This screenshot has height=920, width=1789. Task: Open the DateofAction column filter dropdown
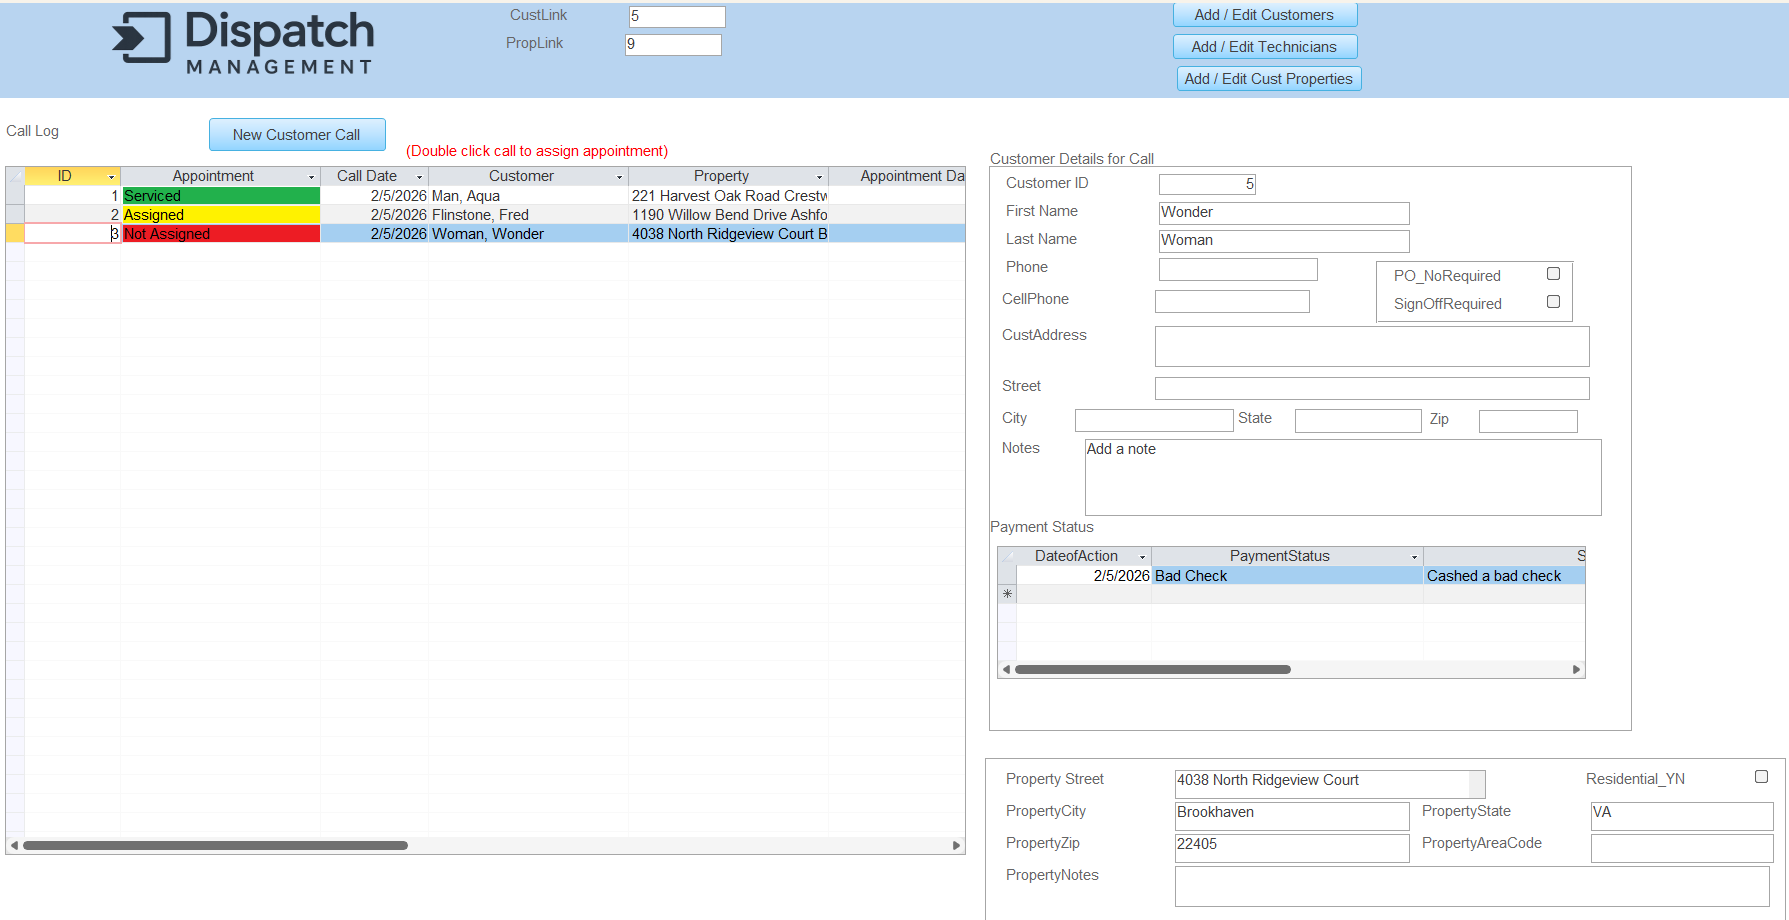(1142, 557)
